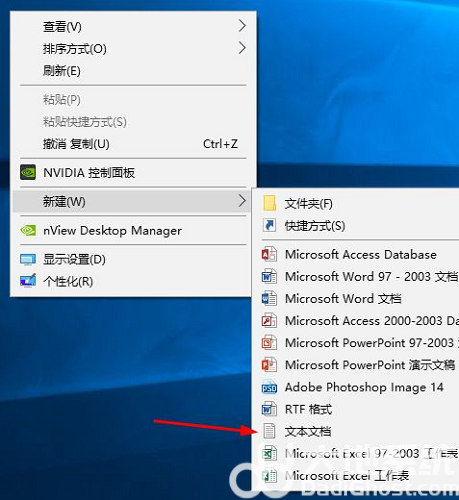Click the PowerPoint 97-2003 icon
Screen dimensions: 459x500
269,343
